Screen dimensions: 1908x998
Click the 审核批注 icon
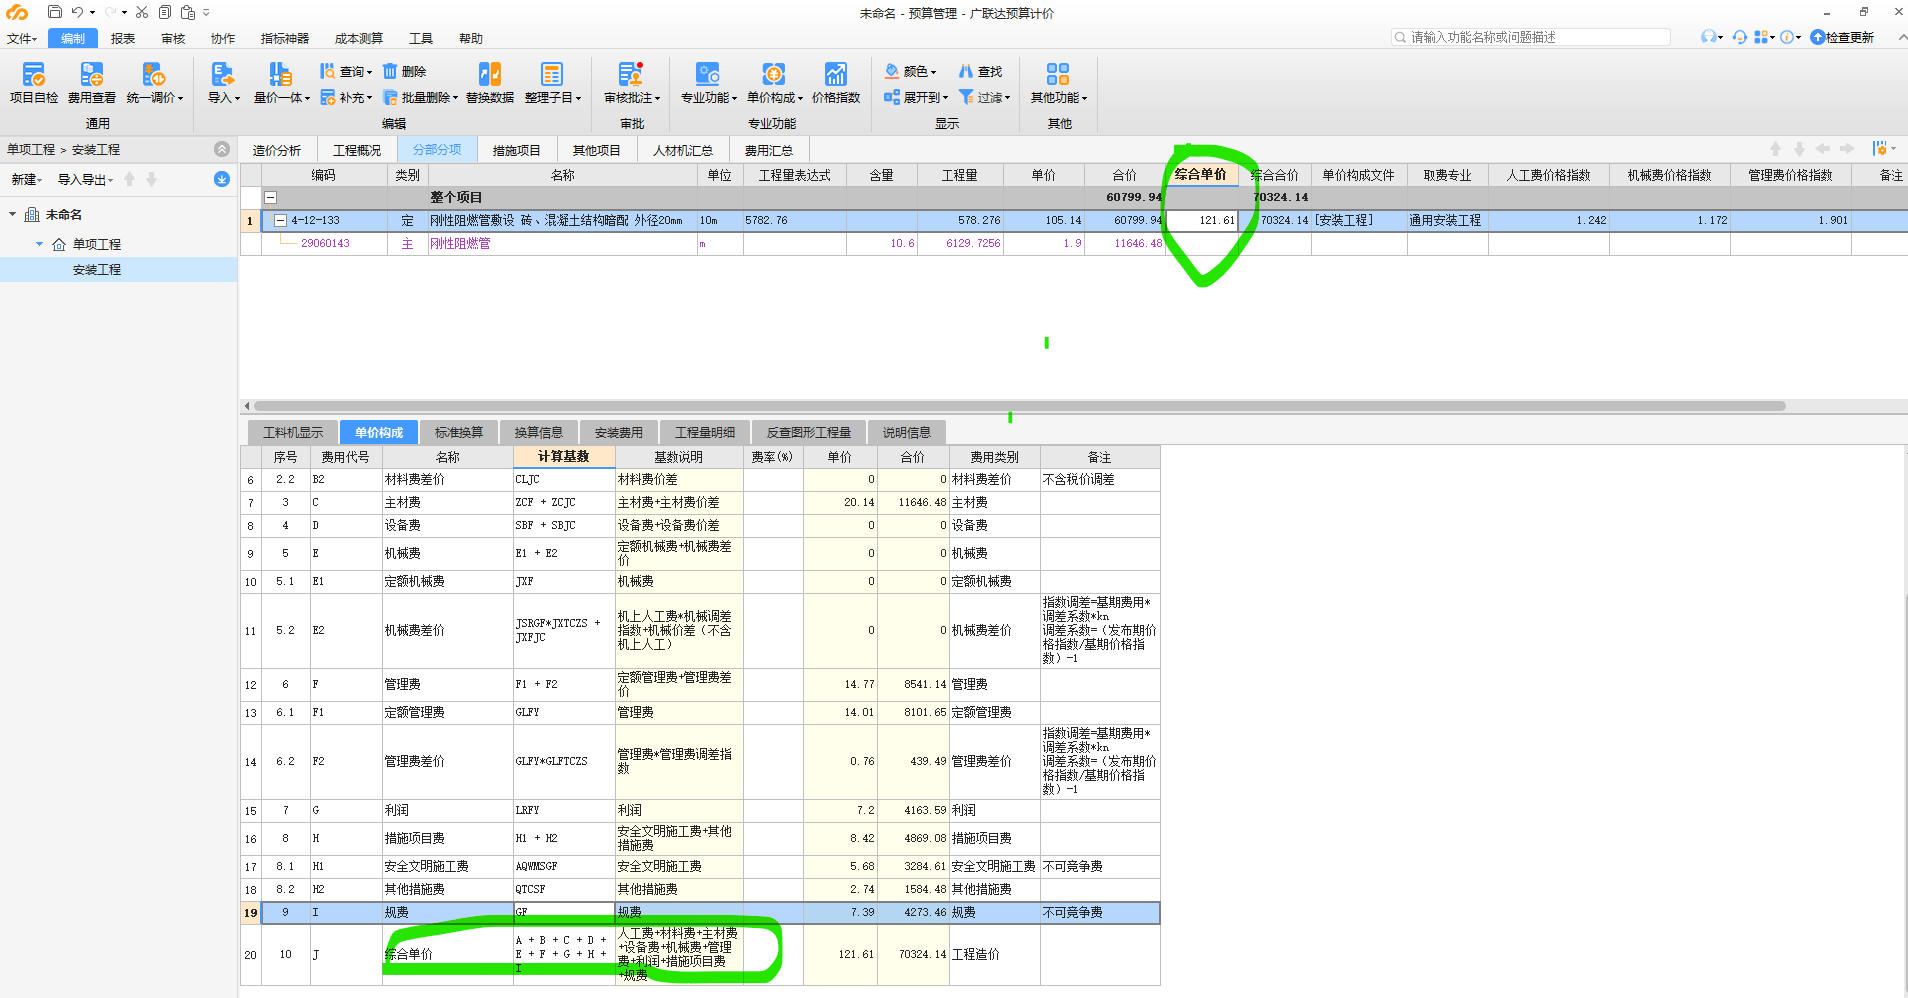coord(632,83)
